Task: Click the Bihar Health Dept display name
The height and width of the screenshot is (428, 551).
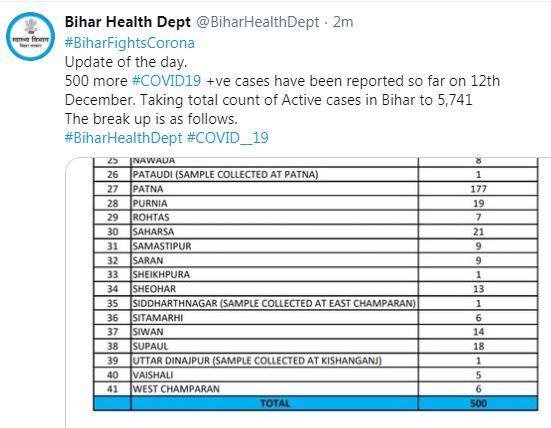Action: (128, 22)
